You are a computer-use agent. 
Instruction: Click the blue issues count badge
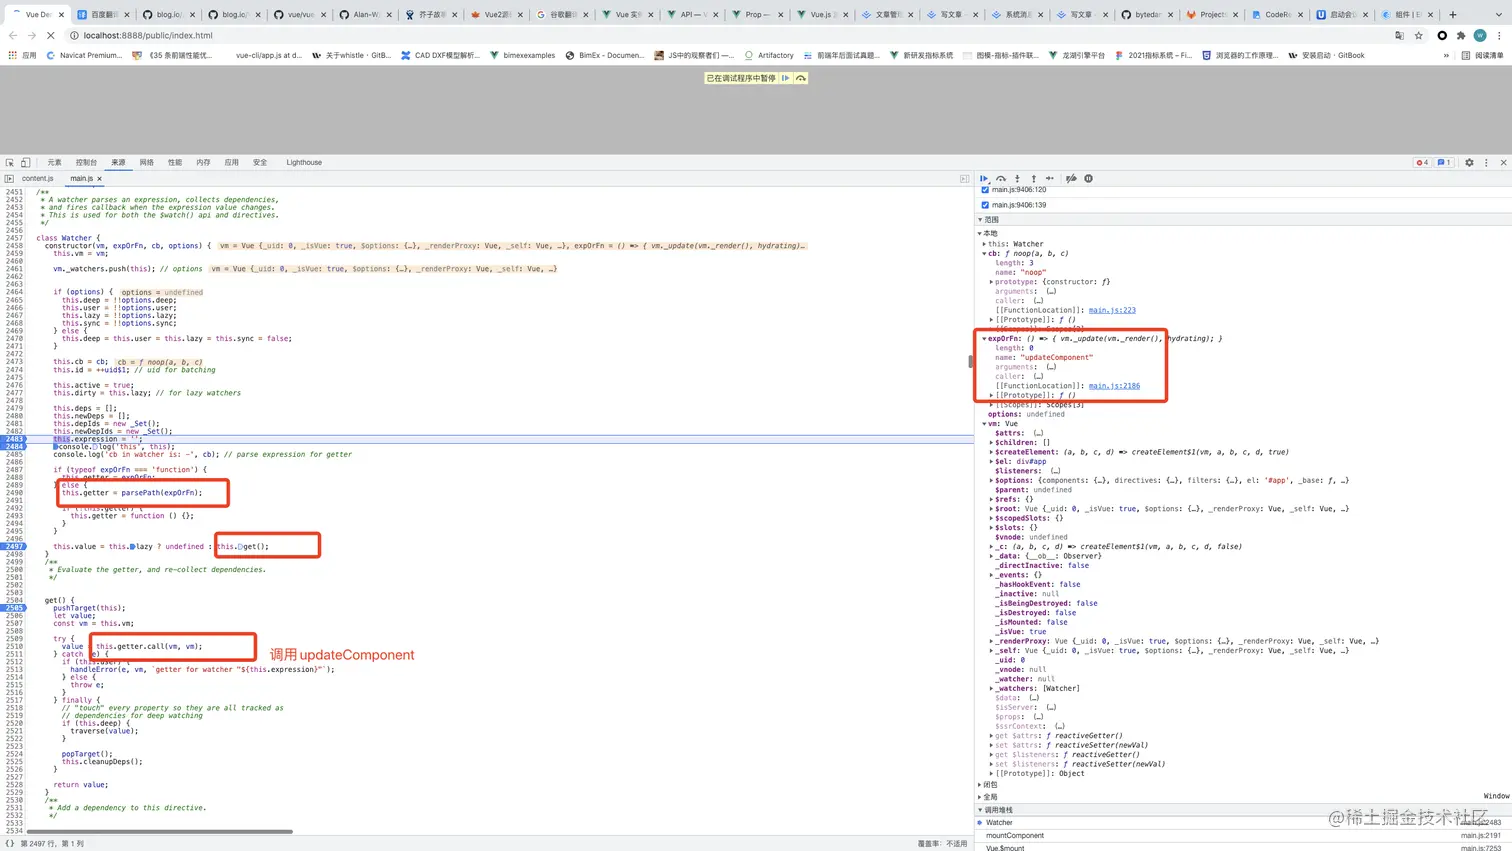tap(1444, 162)
